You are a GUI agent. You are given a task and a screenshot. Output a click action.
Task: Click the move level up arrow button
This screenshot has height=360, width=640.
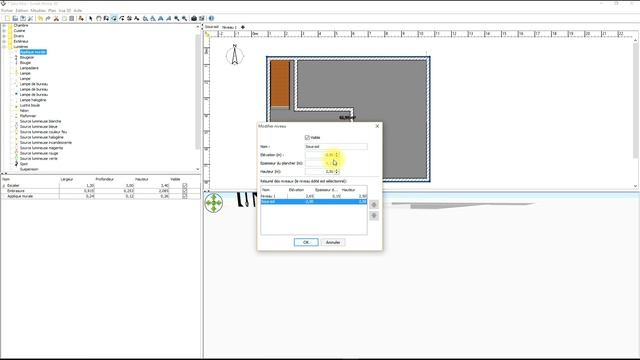coord(374,205)
